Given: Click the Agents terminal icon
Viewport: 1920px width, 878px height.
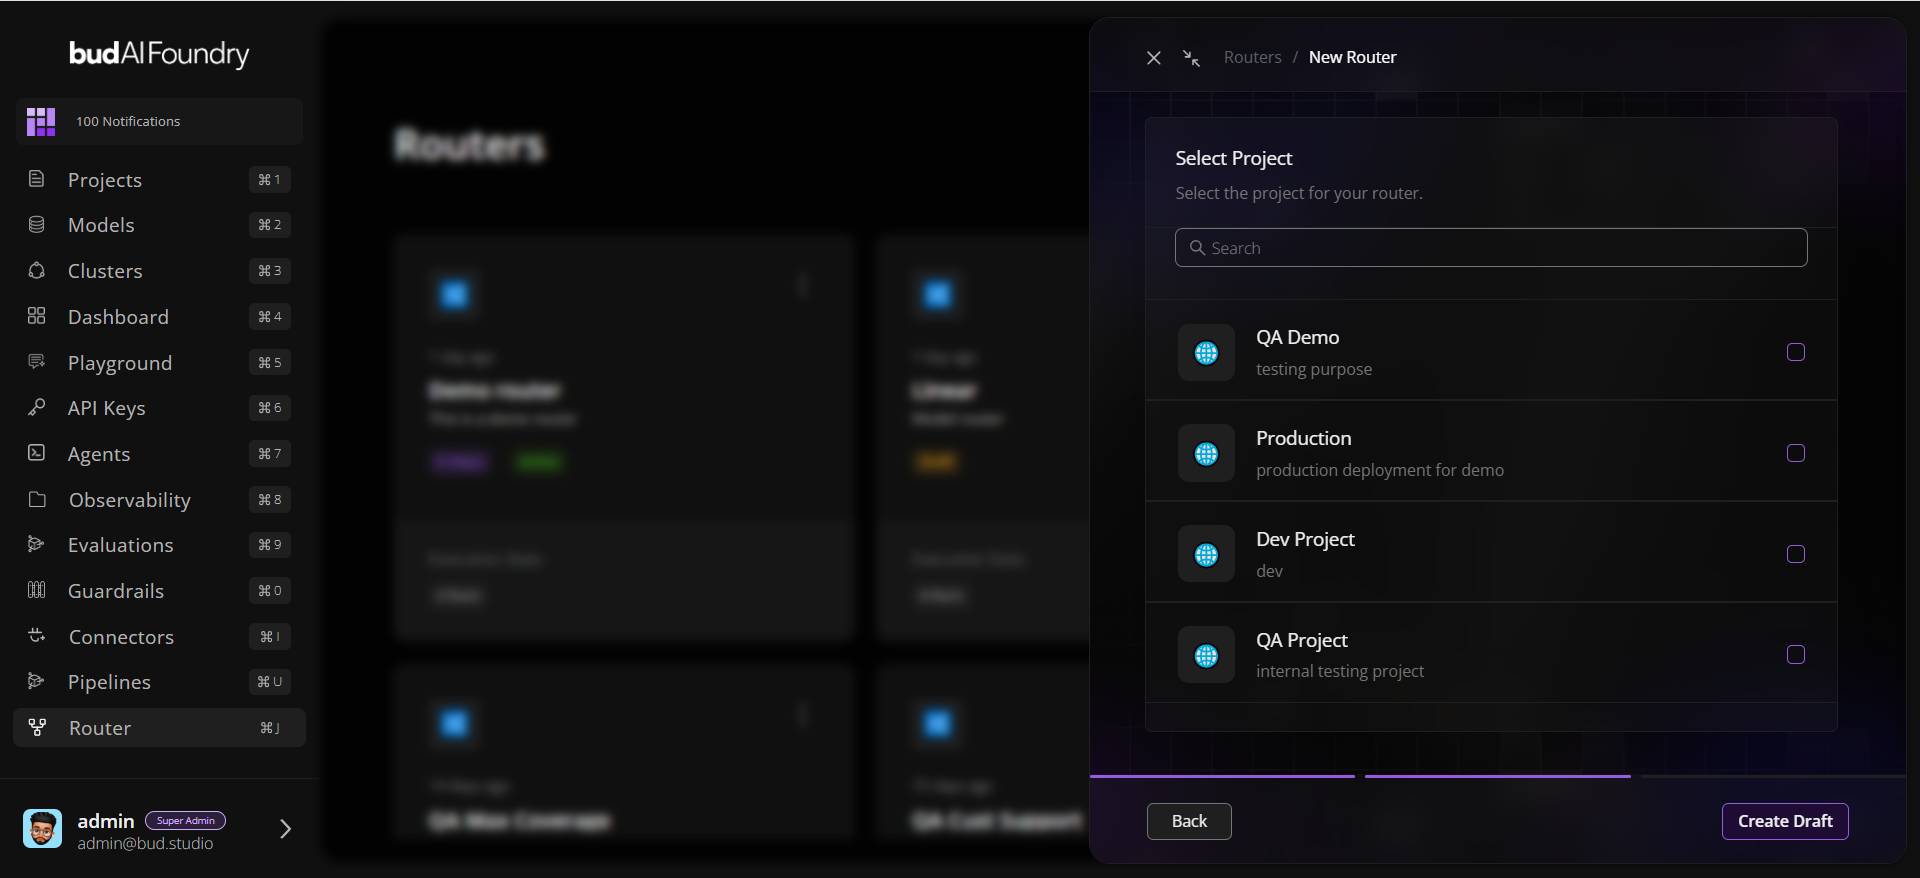Looking at the screenshot, I should pos(37,453).
